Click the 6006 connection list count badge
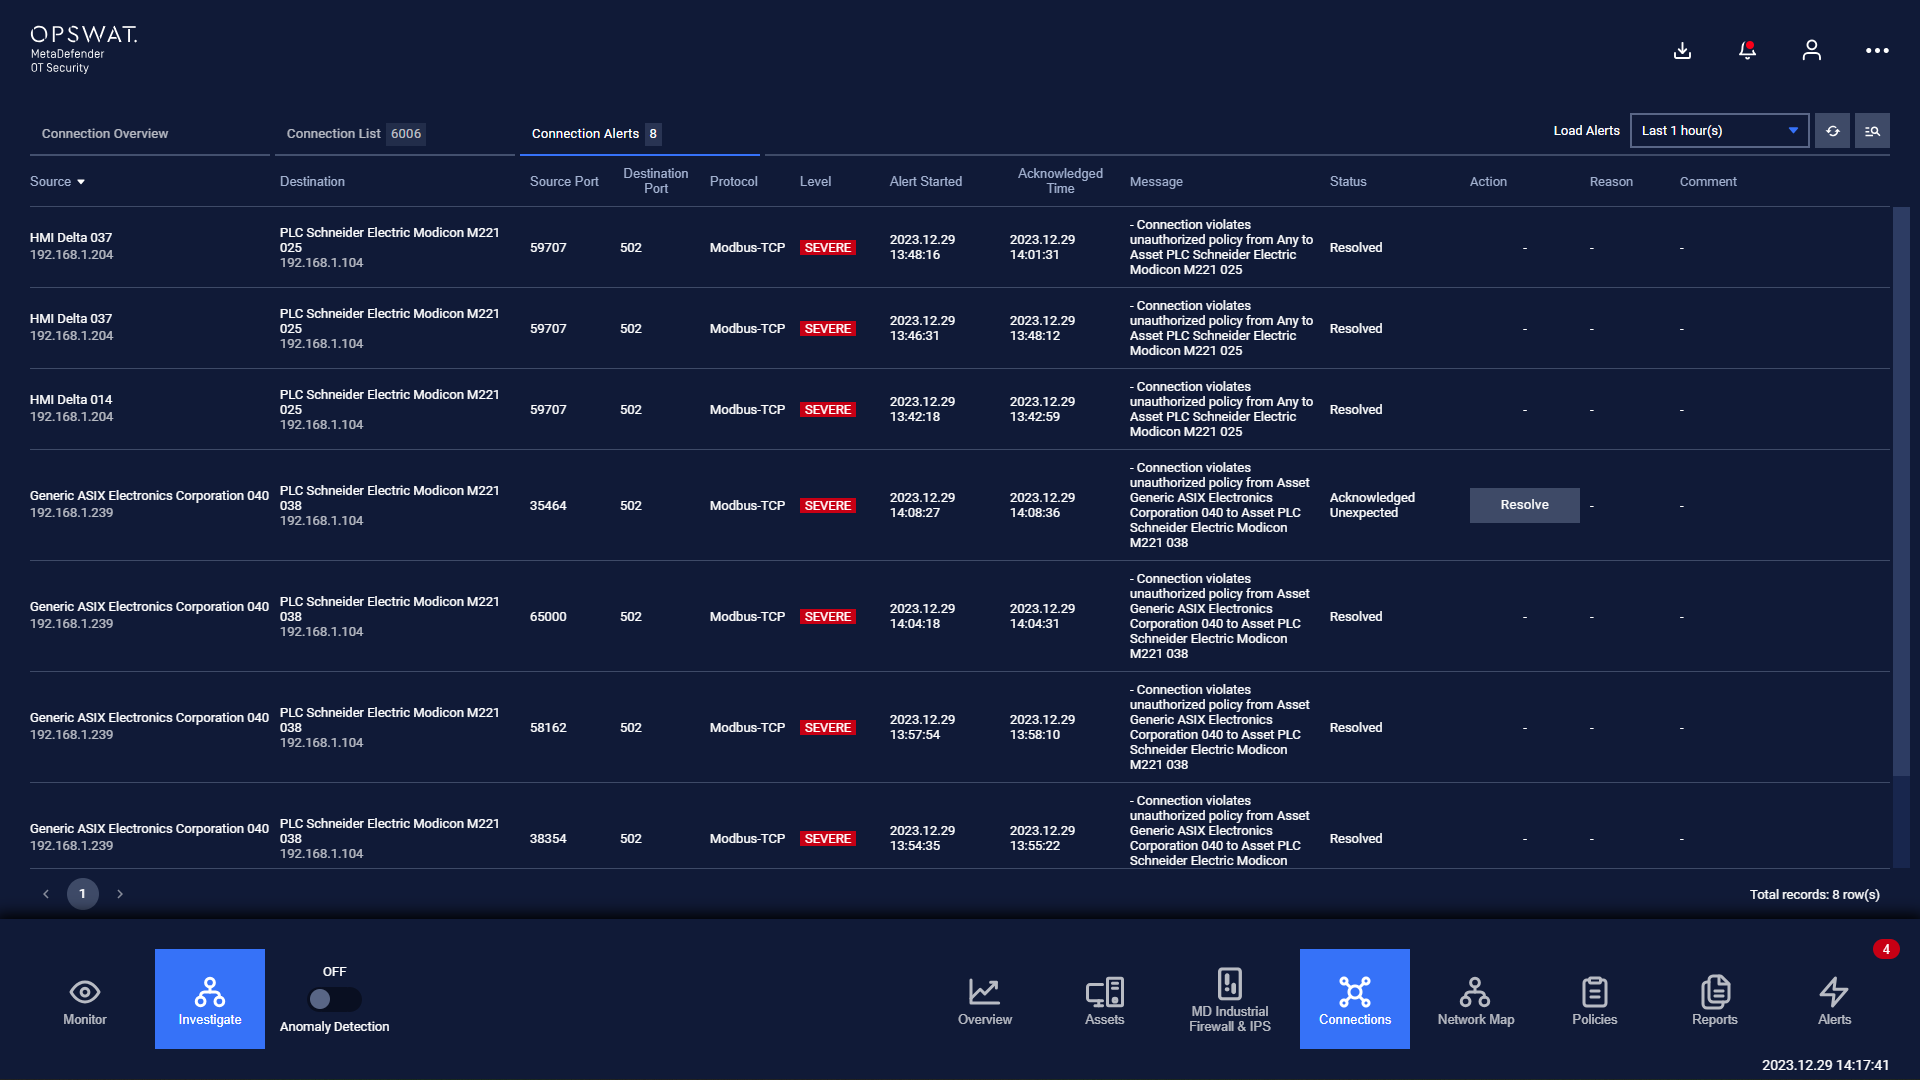 tap(406, 134)
